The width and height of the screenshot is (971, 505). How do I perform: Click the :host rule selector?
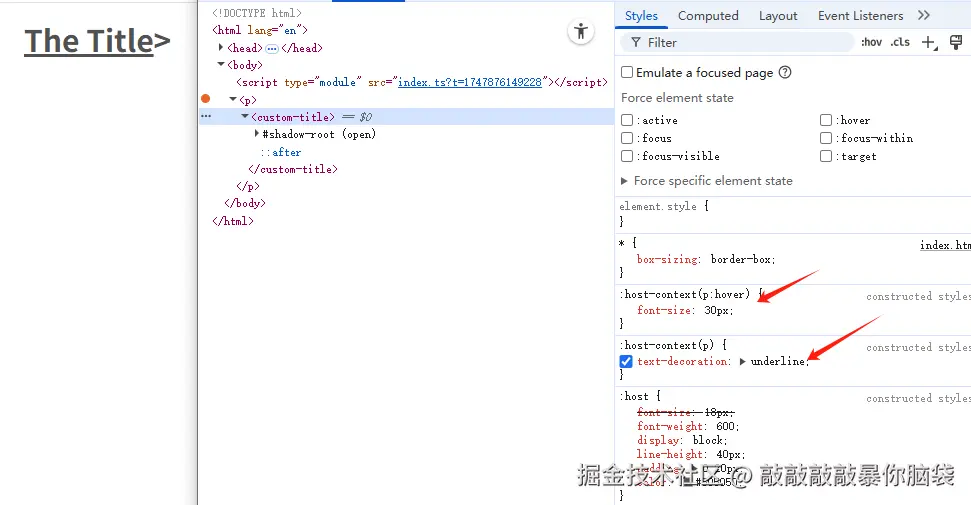point(634,397)
